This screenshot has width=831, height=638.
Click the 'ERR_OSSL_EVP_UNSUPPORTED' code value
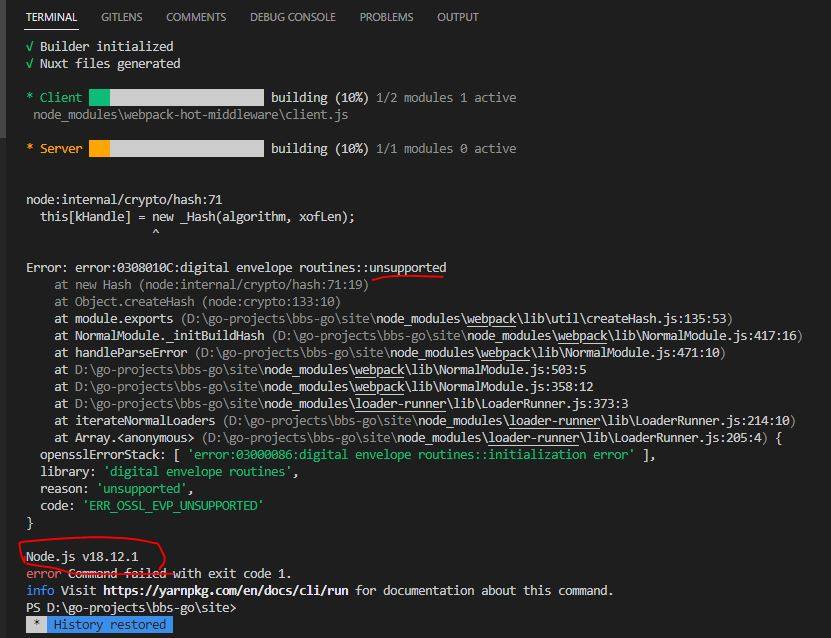pos(173,506)
